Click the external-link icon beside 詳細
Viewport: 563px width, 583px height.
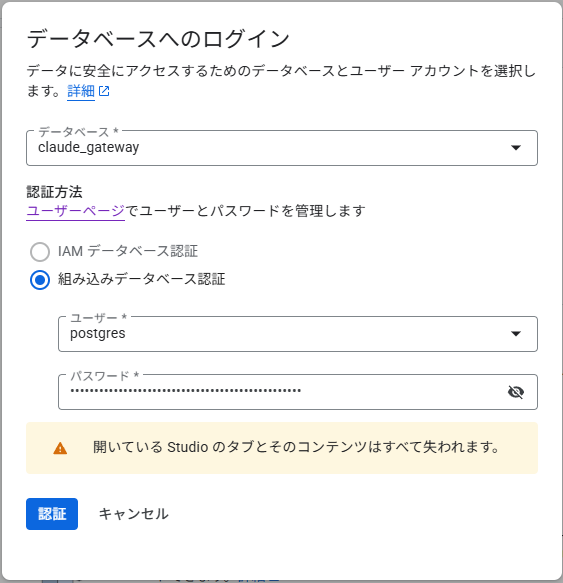click(104, 91)
